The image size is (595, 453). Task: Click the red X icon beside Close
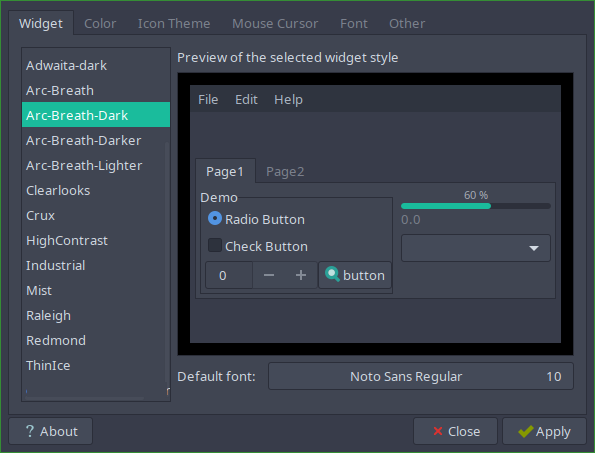[438, 431]
